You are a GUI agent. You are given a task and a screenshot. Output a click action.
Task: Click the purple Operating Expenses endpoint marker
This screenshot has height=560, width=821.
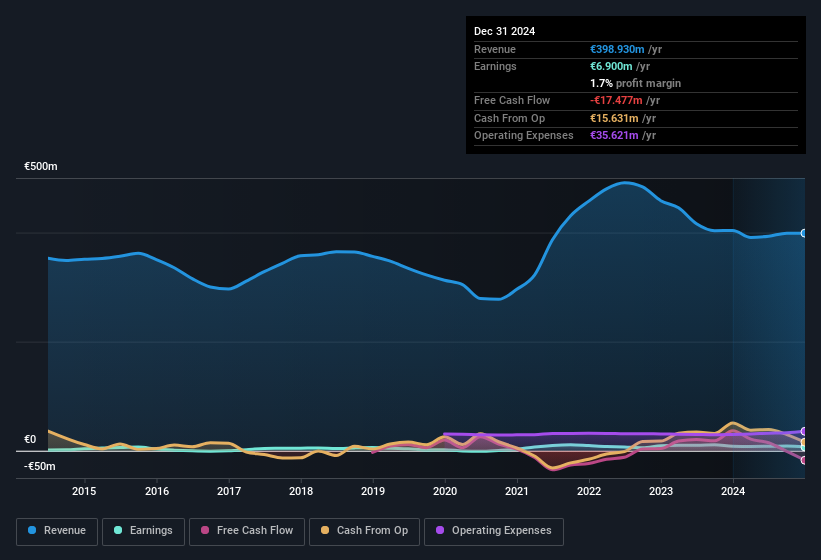coord(804,432)
